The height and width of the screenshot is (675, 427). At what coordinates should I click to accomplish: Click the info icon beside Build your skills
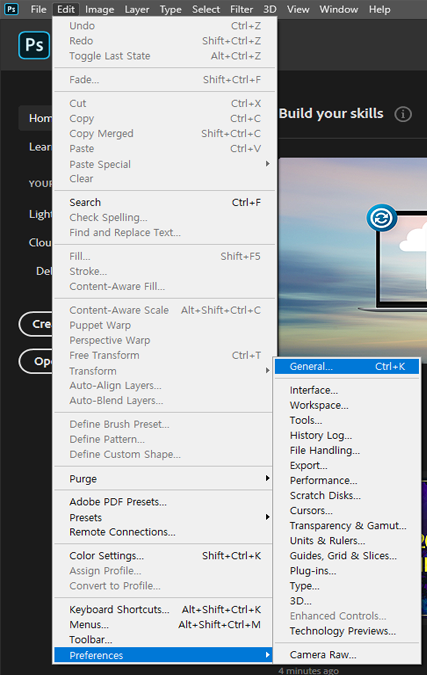tap(403, 114)
